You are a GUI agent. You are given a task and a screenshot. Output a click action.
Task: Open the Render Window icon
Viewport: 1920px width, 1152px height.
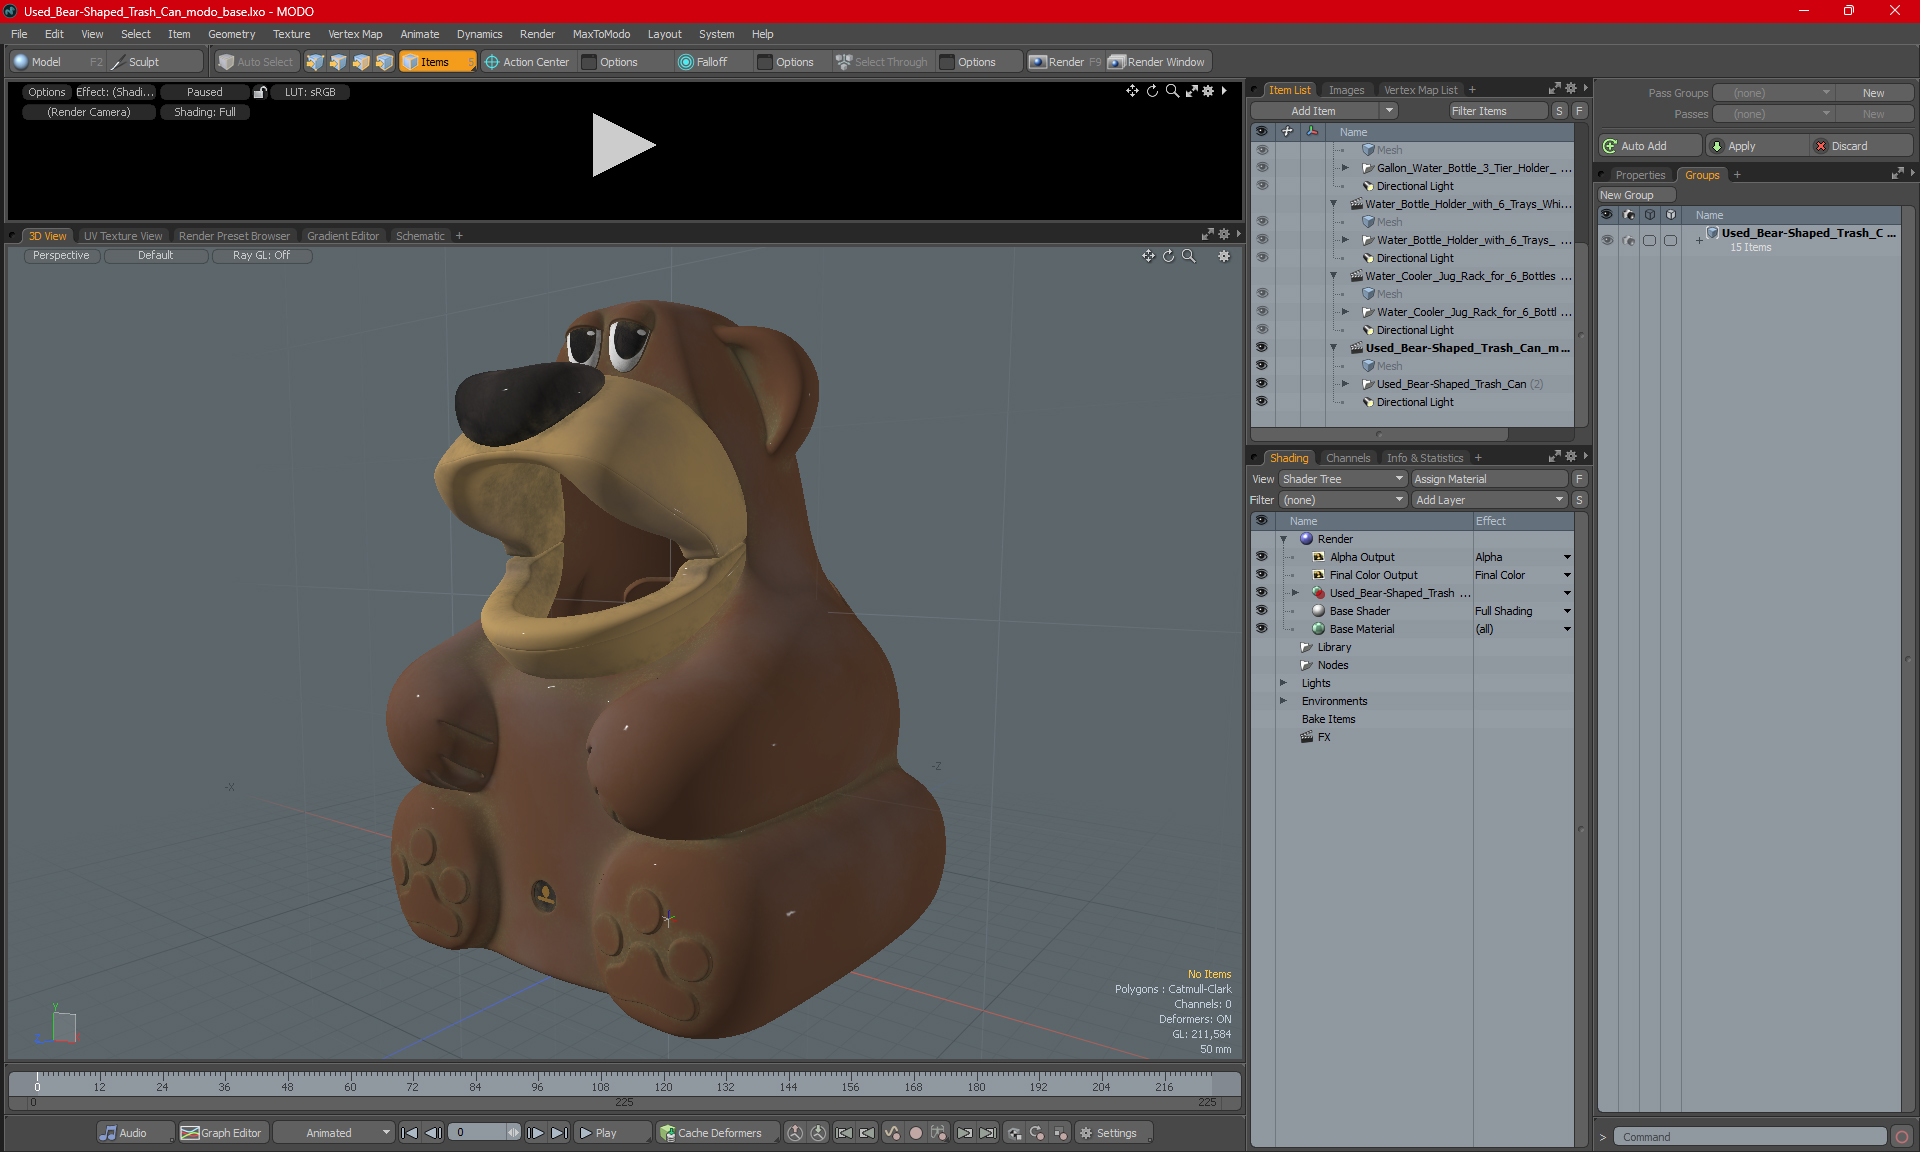(x=1117, y=62)
